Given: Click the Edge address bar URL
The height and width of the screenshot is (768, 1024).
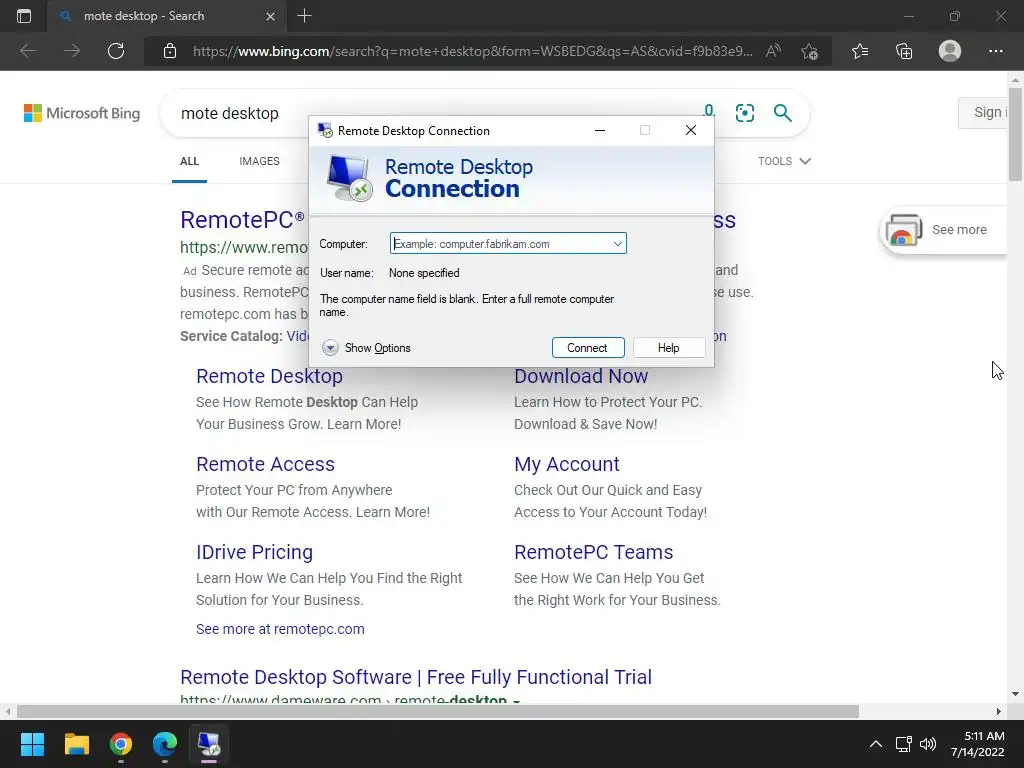Looking at the screenshot, I should (472, 51).
